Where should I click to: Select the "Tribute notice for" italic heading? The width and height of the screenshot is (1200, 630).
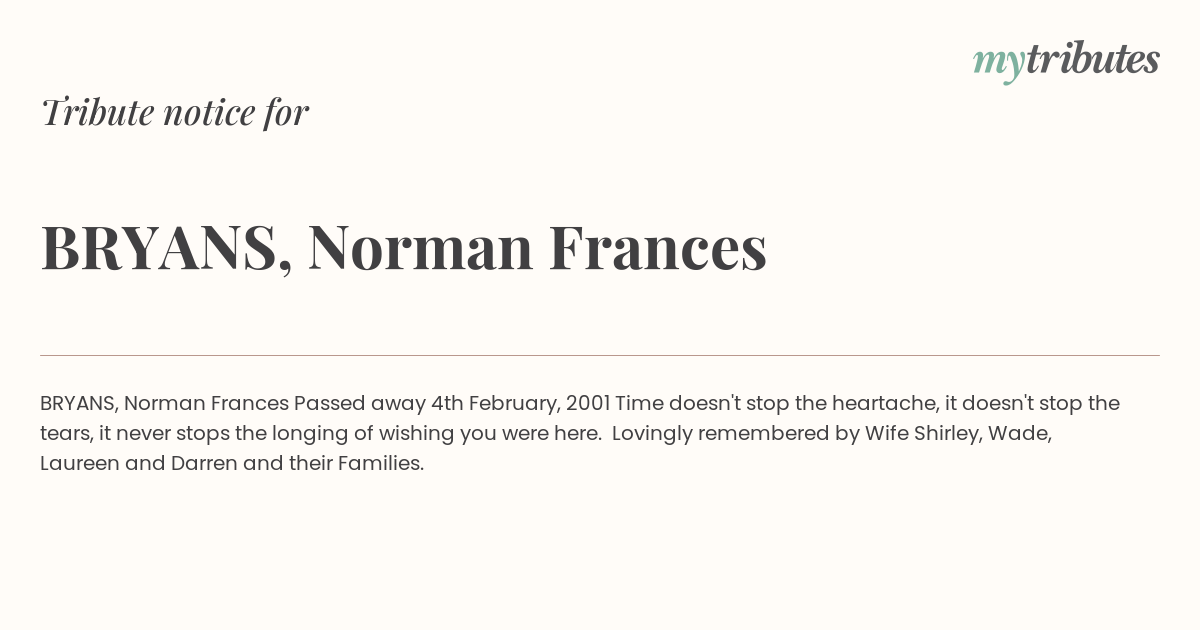pyautogui.click(x=175, y=112)
